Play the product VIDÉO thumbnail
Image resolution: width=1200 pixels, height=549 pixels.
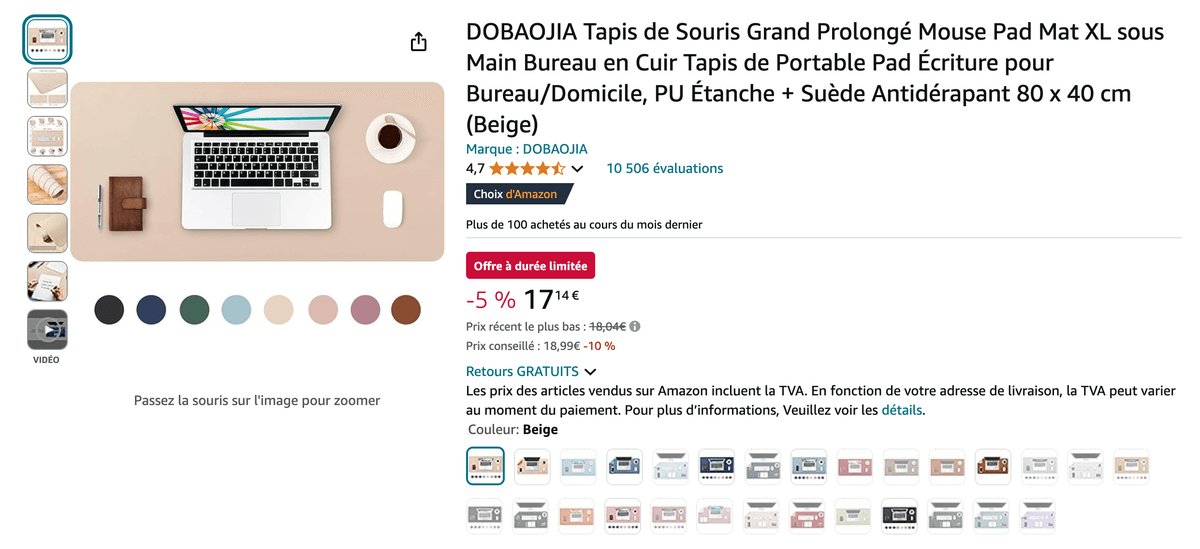click(x=47, y=329)
